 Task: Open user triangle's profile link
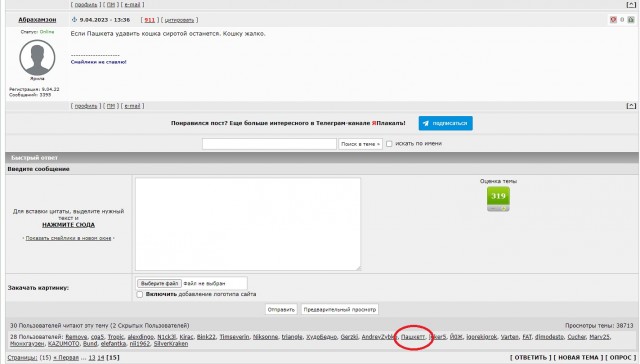292,337
